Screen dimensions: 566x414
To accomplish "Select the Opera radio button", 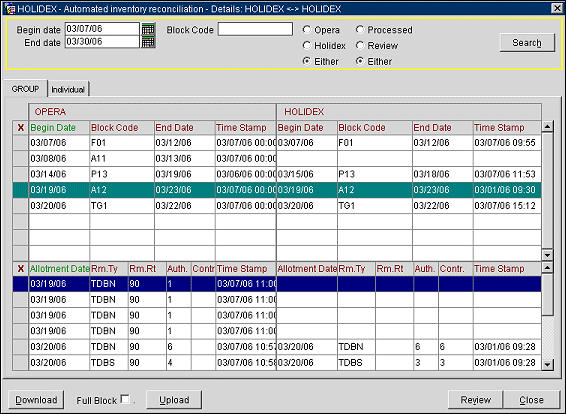I will pyautogui.click(x=307, y=30).
